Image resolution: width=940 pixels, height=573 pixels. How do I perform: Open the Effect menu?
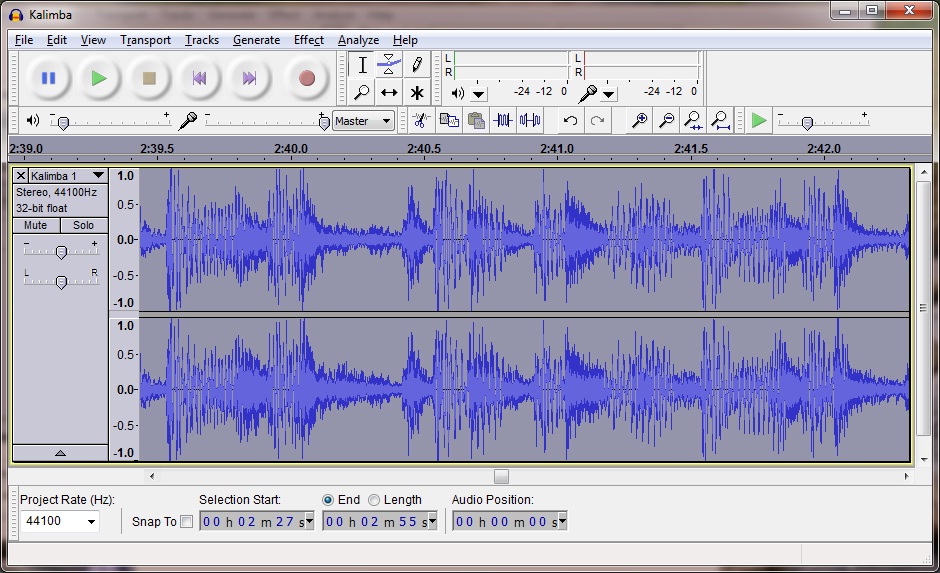[308, 40]
